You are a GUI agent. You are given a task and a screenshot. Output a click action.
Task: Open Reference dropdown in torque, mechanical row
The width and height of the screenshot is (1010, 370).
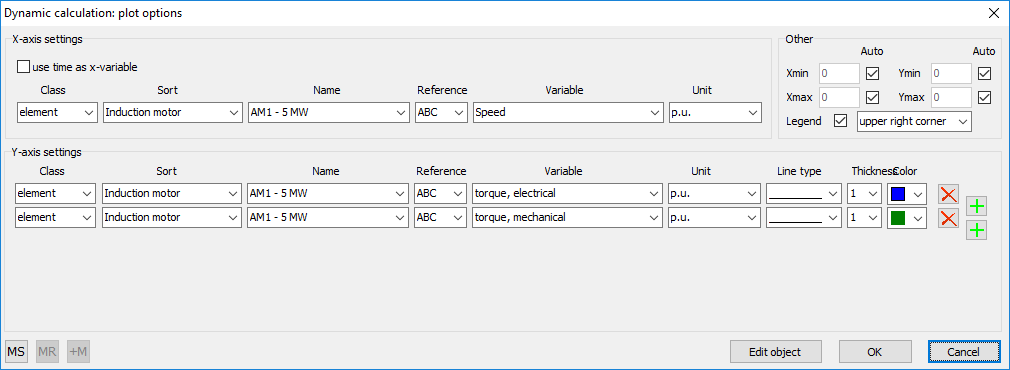(441, 217)
